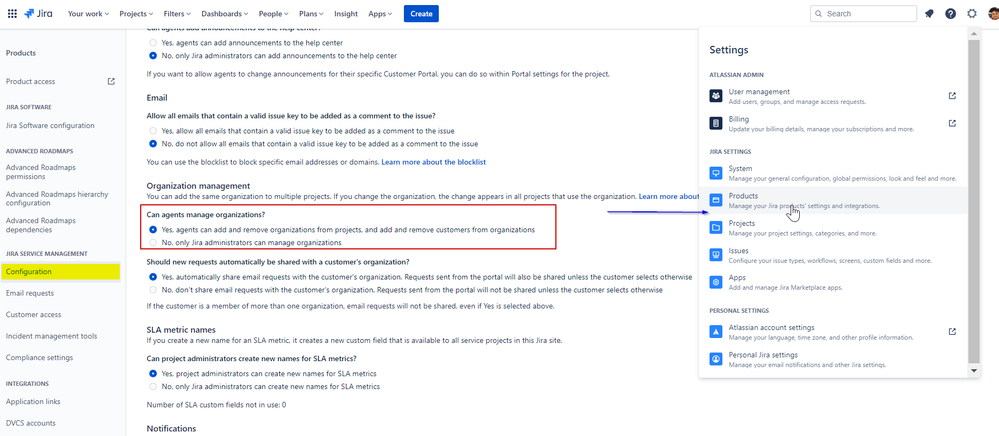The image size is (999, 436).
Task: Open Product access link in sidebar
Action: [x=31, y=81]
